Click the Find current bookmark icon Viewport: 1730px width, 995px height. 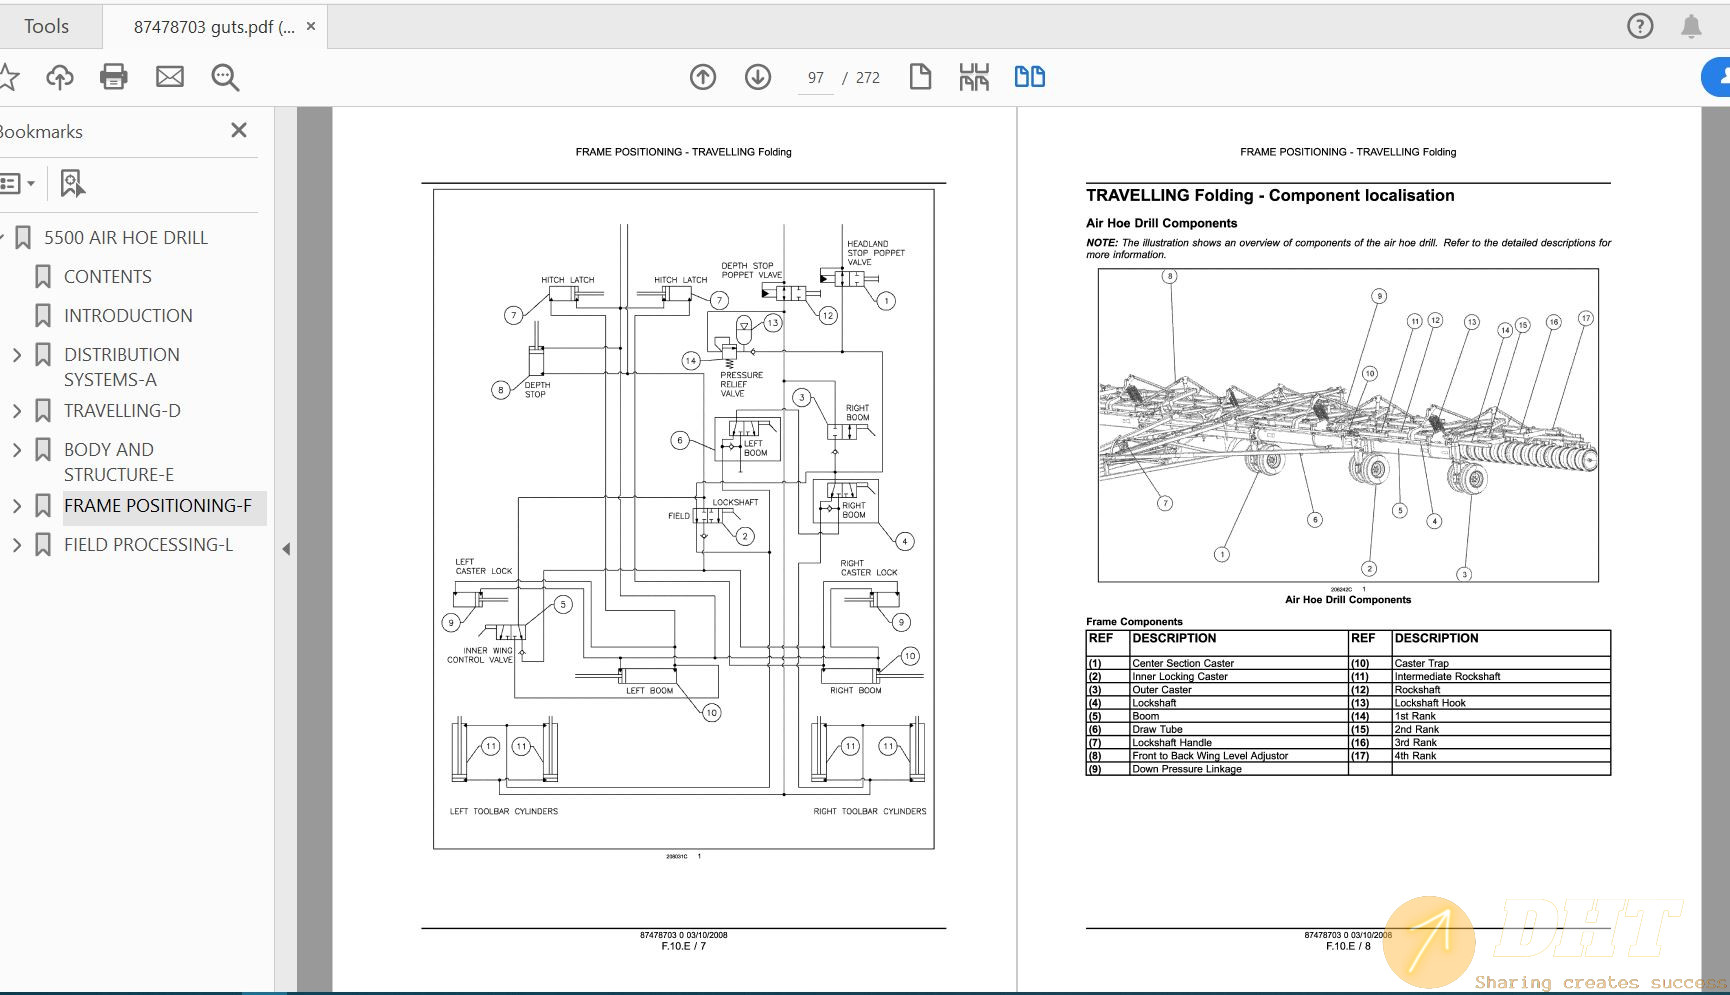tap(71, 183)
